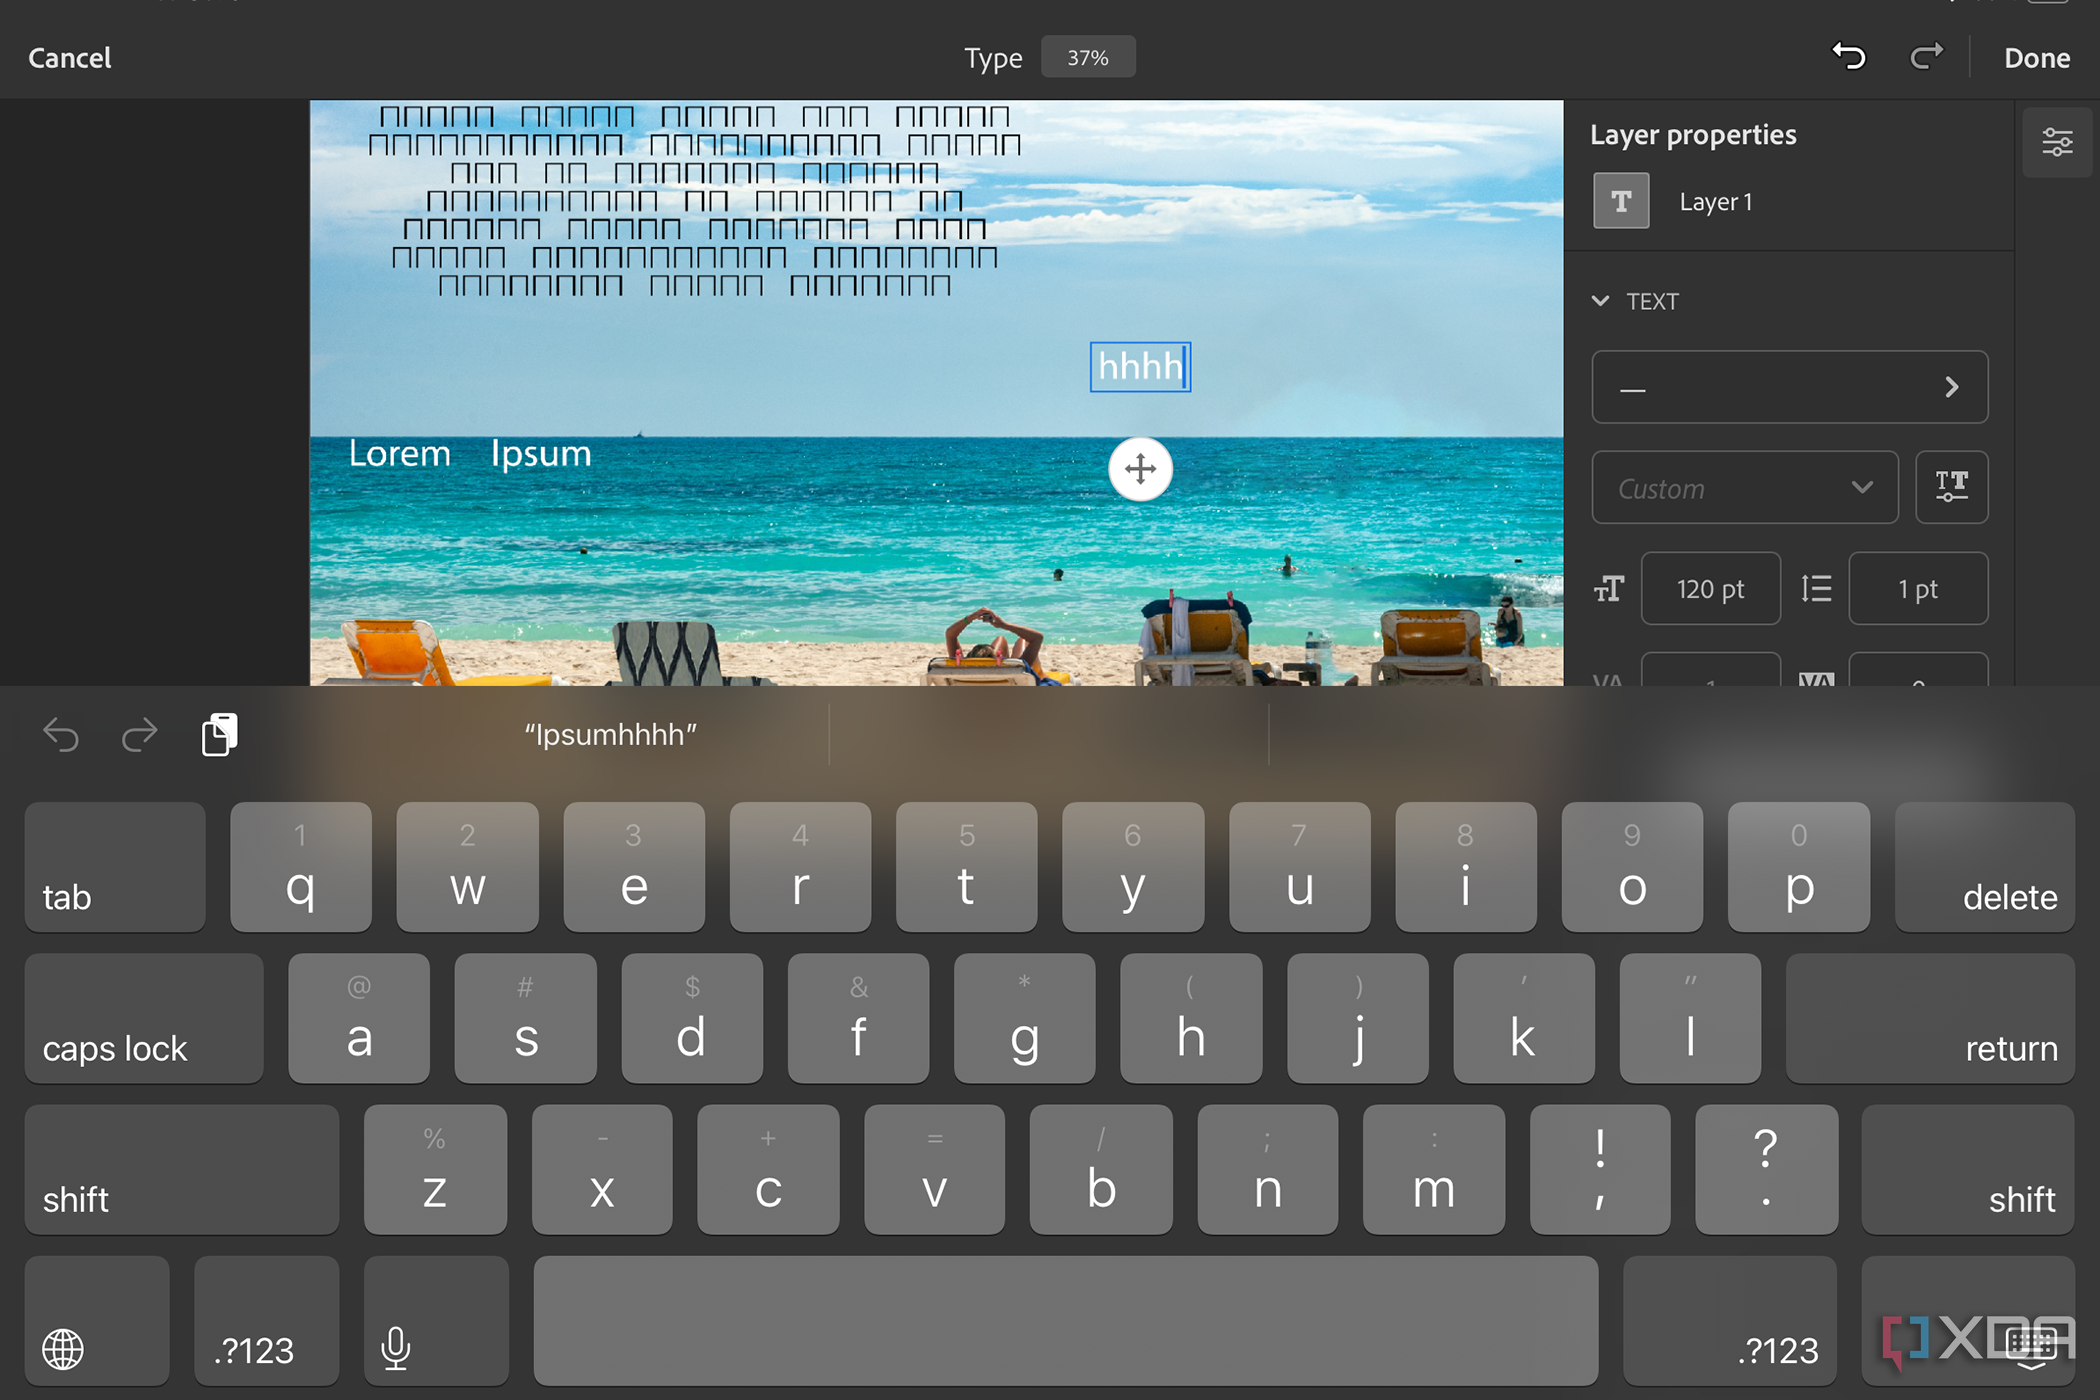Image resolution: width=2100 pixels, height=1400 pixels.
Task: Click the redo arrow icon
Action: tap(1923, 58)
